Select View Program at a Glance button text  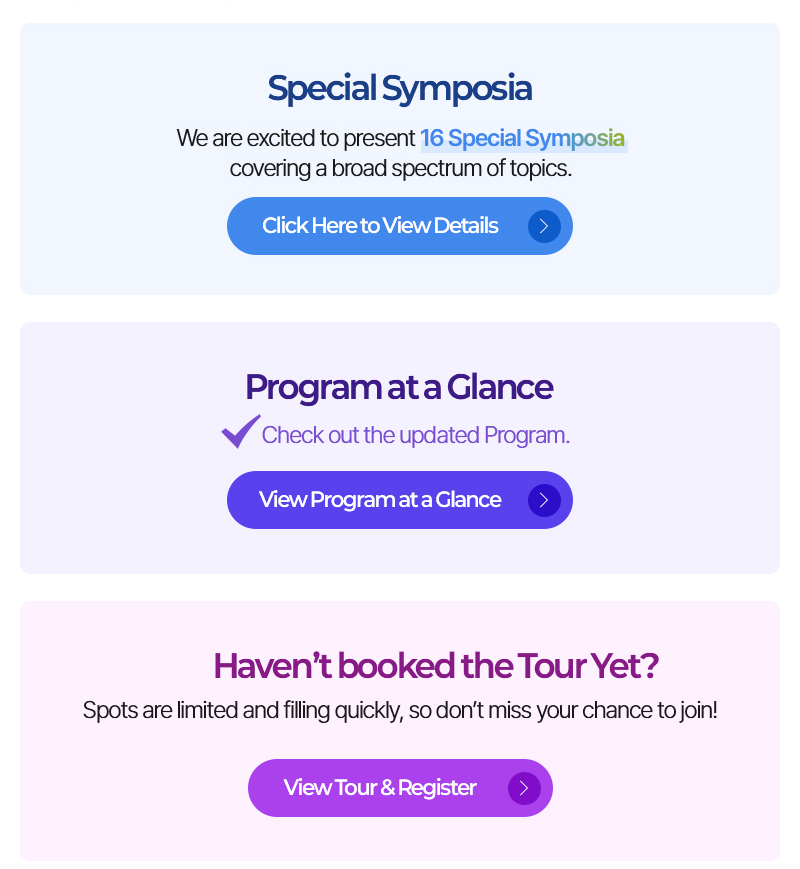pos(380,500)
